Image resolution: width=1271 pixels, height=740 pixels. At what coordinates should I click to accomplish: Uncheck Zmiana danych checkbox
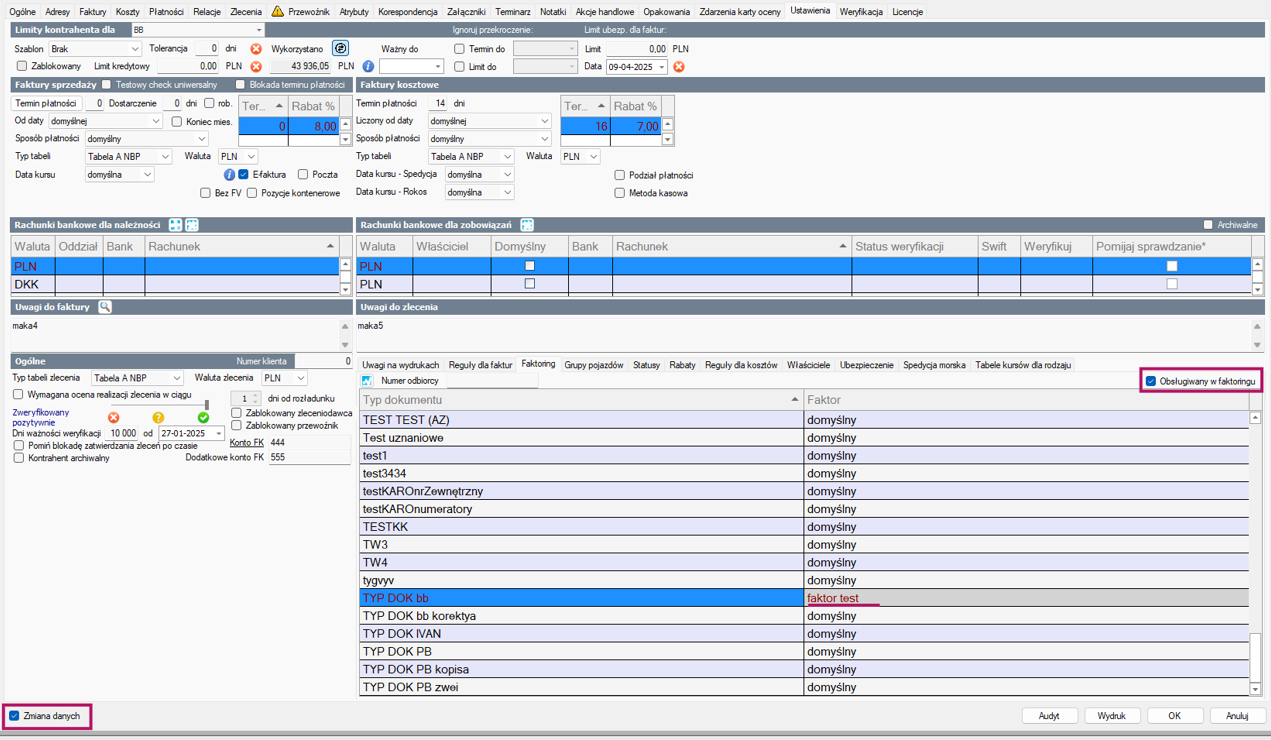[15, 716]
